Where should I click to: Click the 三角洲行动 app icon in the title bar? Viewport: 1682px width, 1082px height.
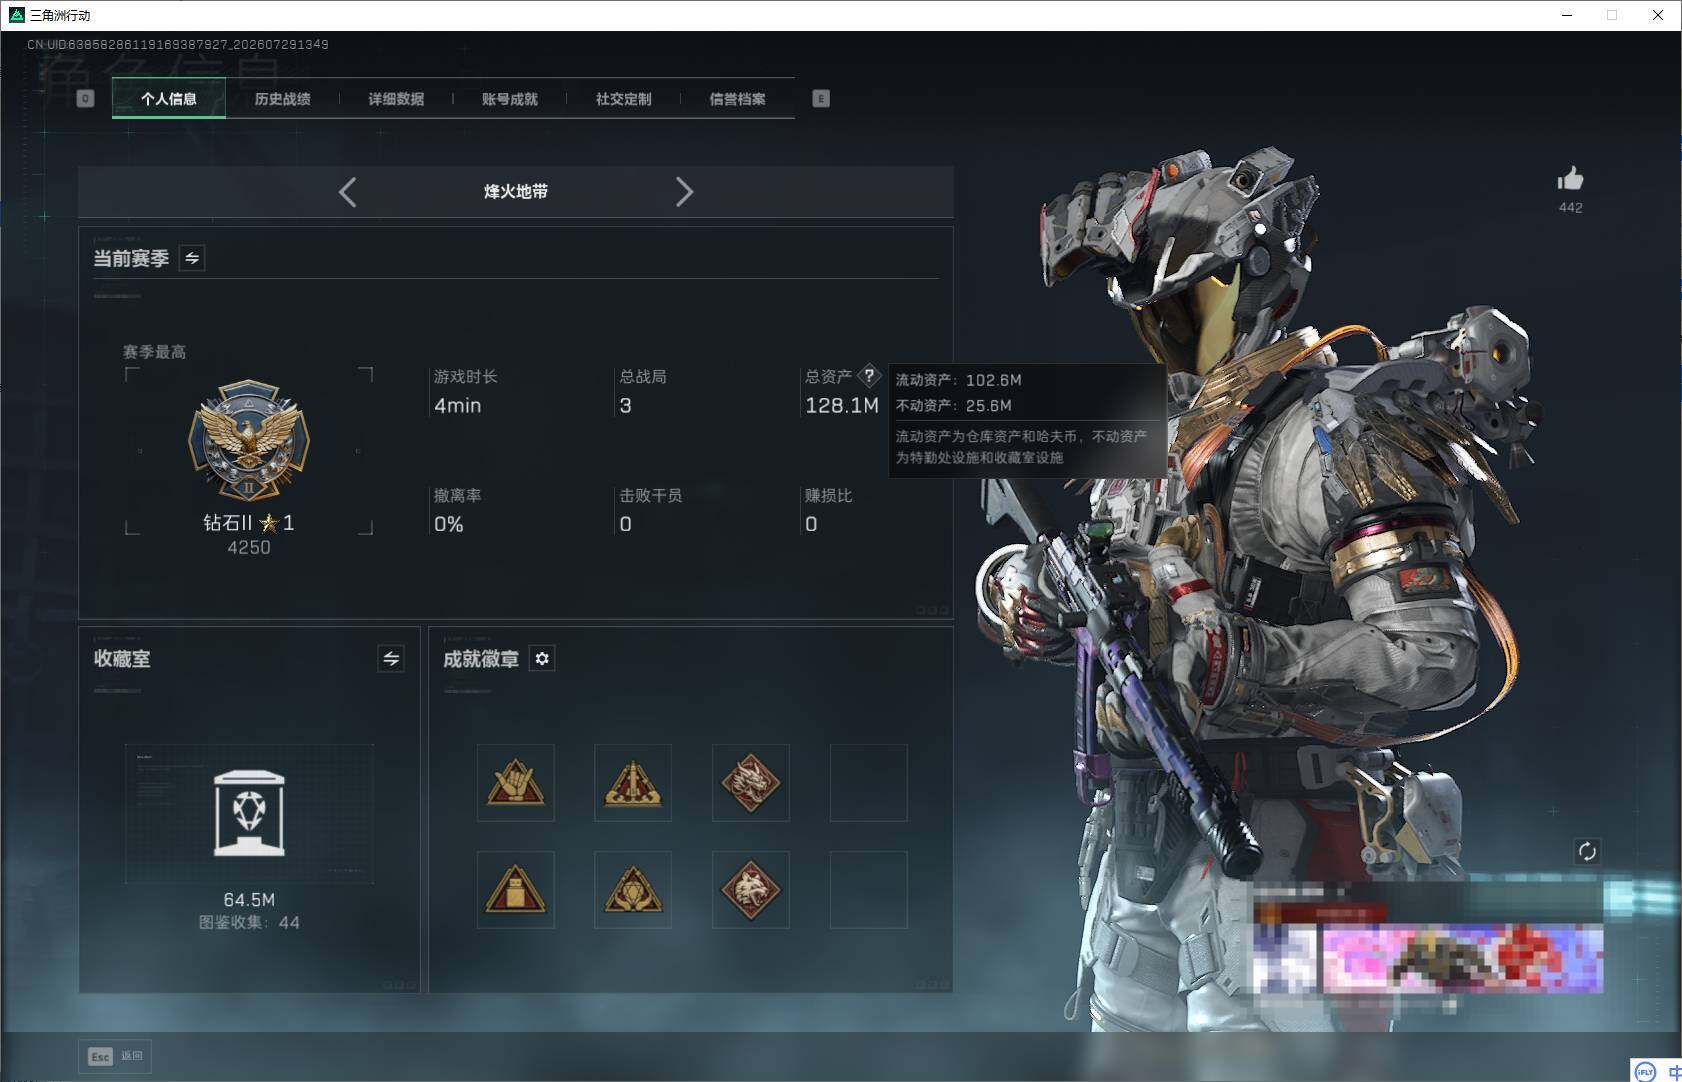16,15
